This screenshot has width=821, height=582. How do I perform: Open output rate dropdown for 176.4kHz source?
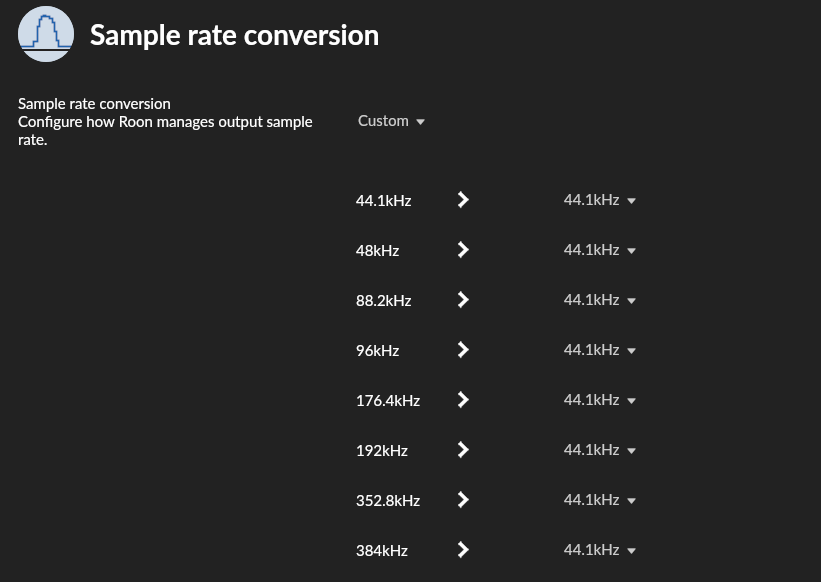click(599, 400)
